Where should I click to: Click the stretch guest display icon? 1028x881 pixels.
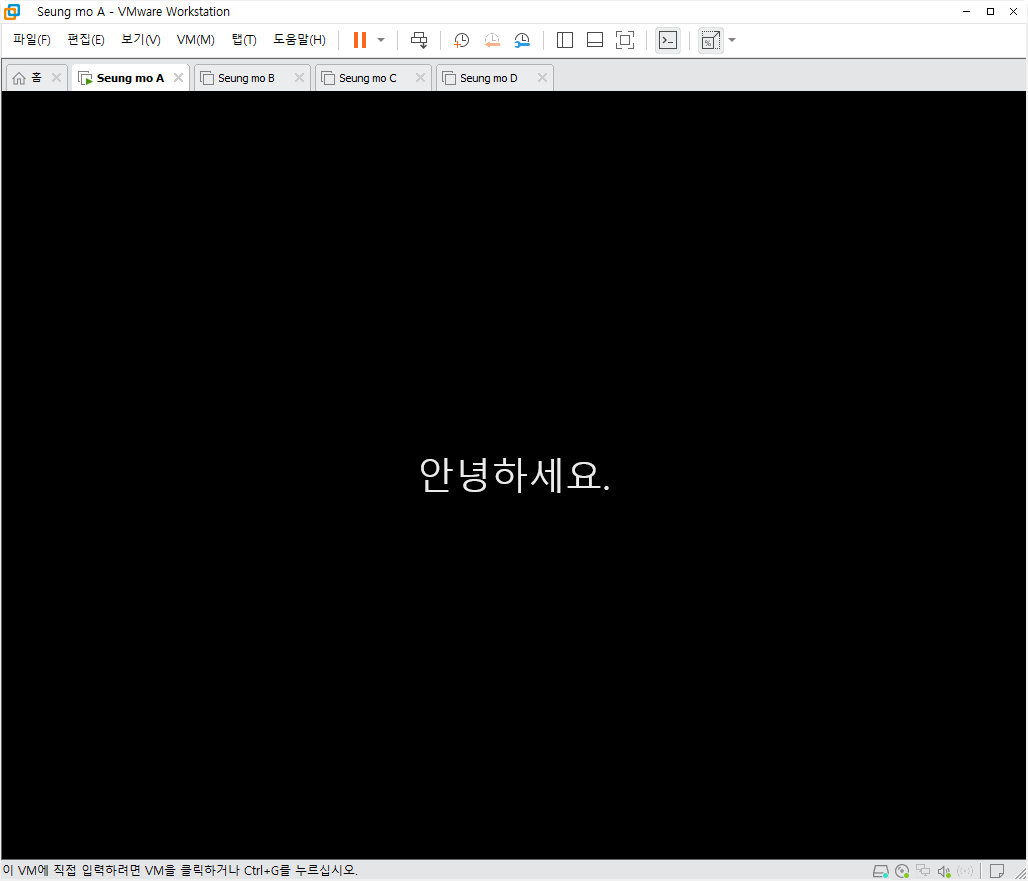click(711, 40)
